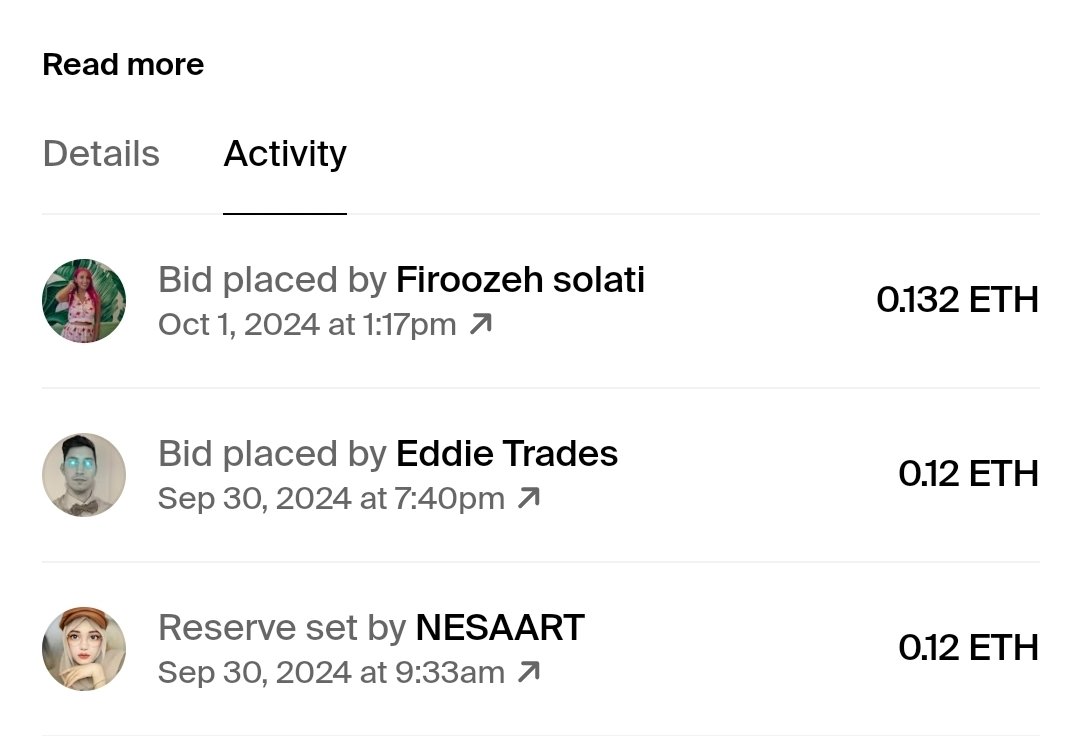Click the "Reserve set by" label text
Image resolution: width=1080 pixels, height=736 pixels.
point(282,628)
